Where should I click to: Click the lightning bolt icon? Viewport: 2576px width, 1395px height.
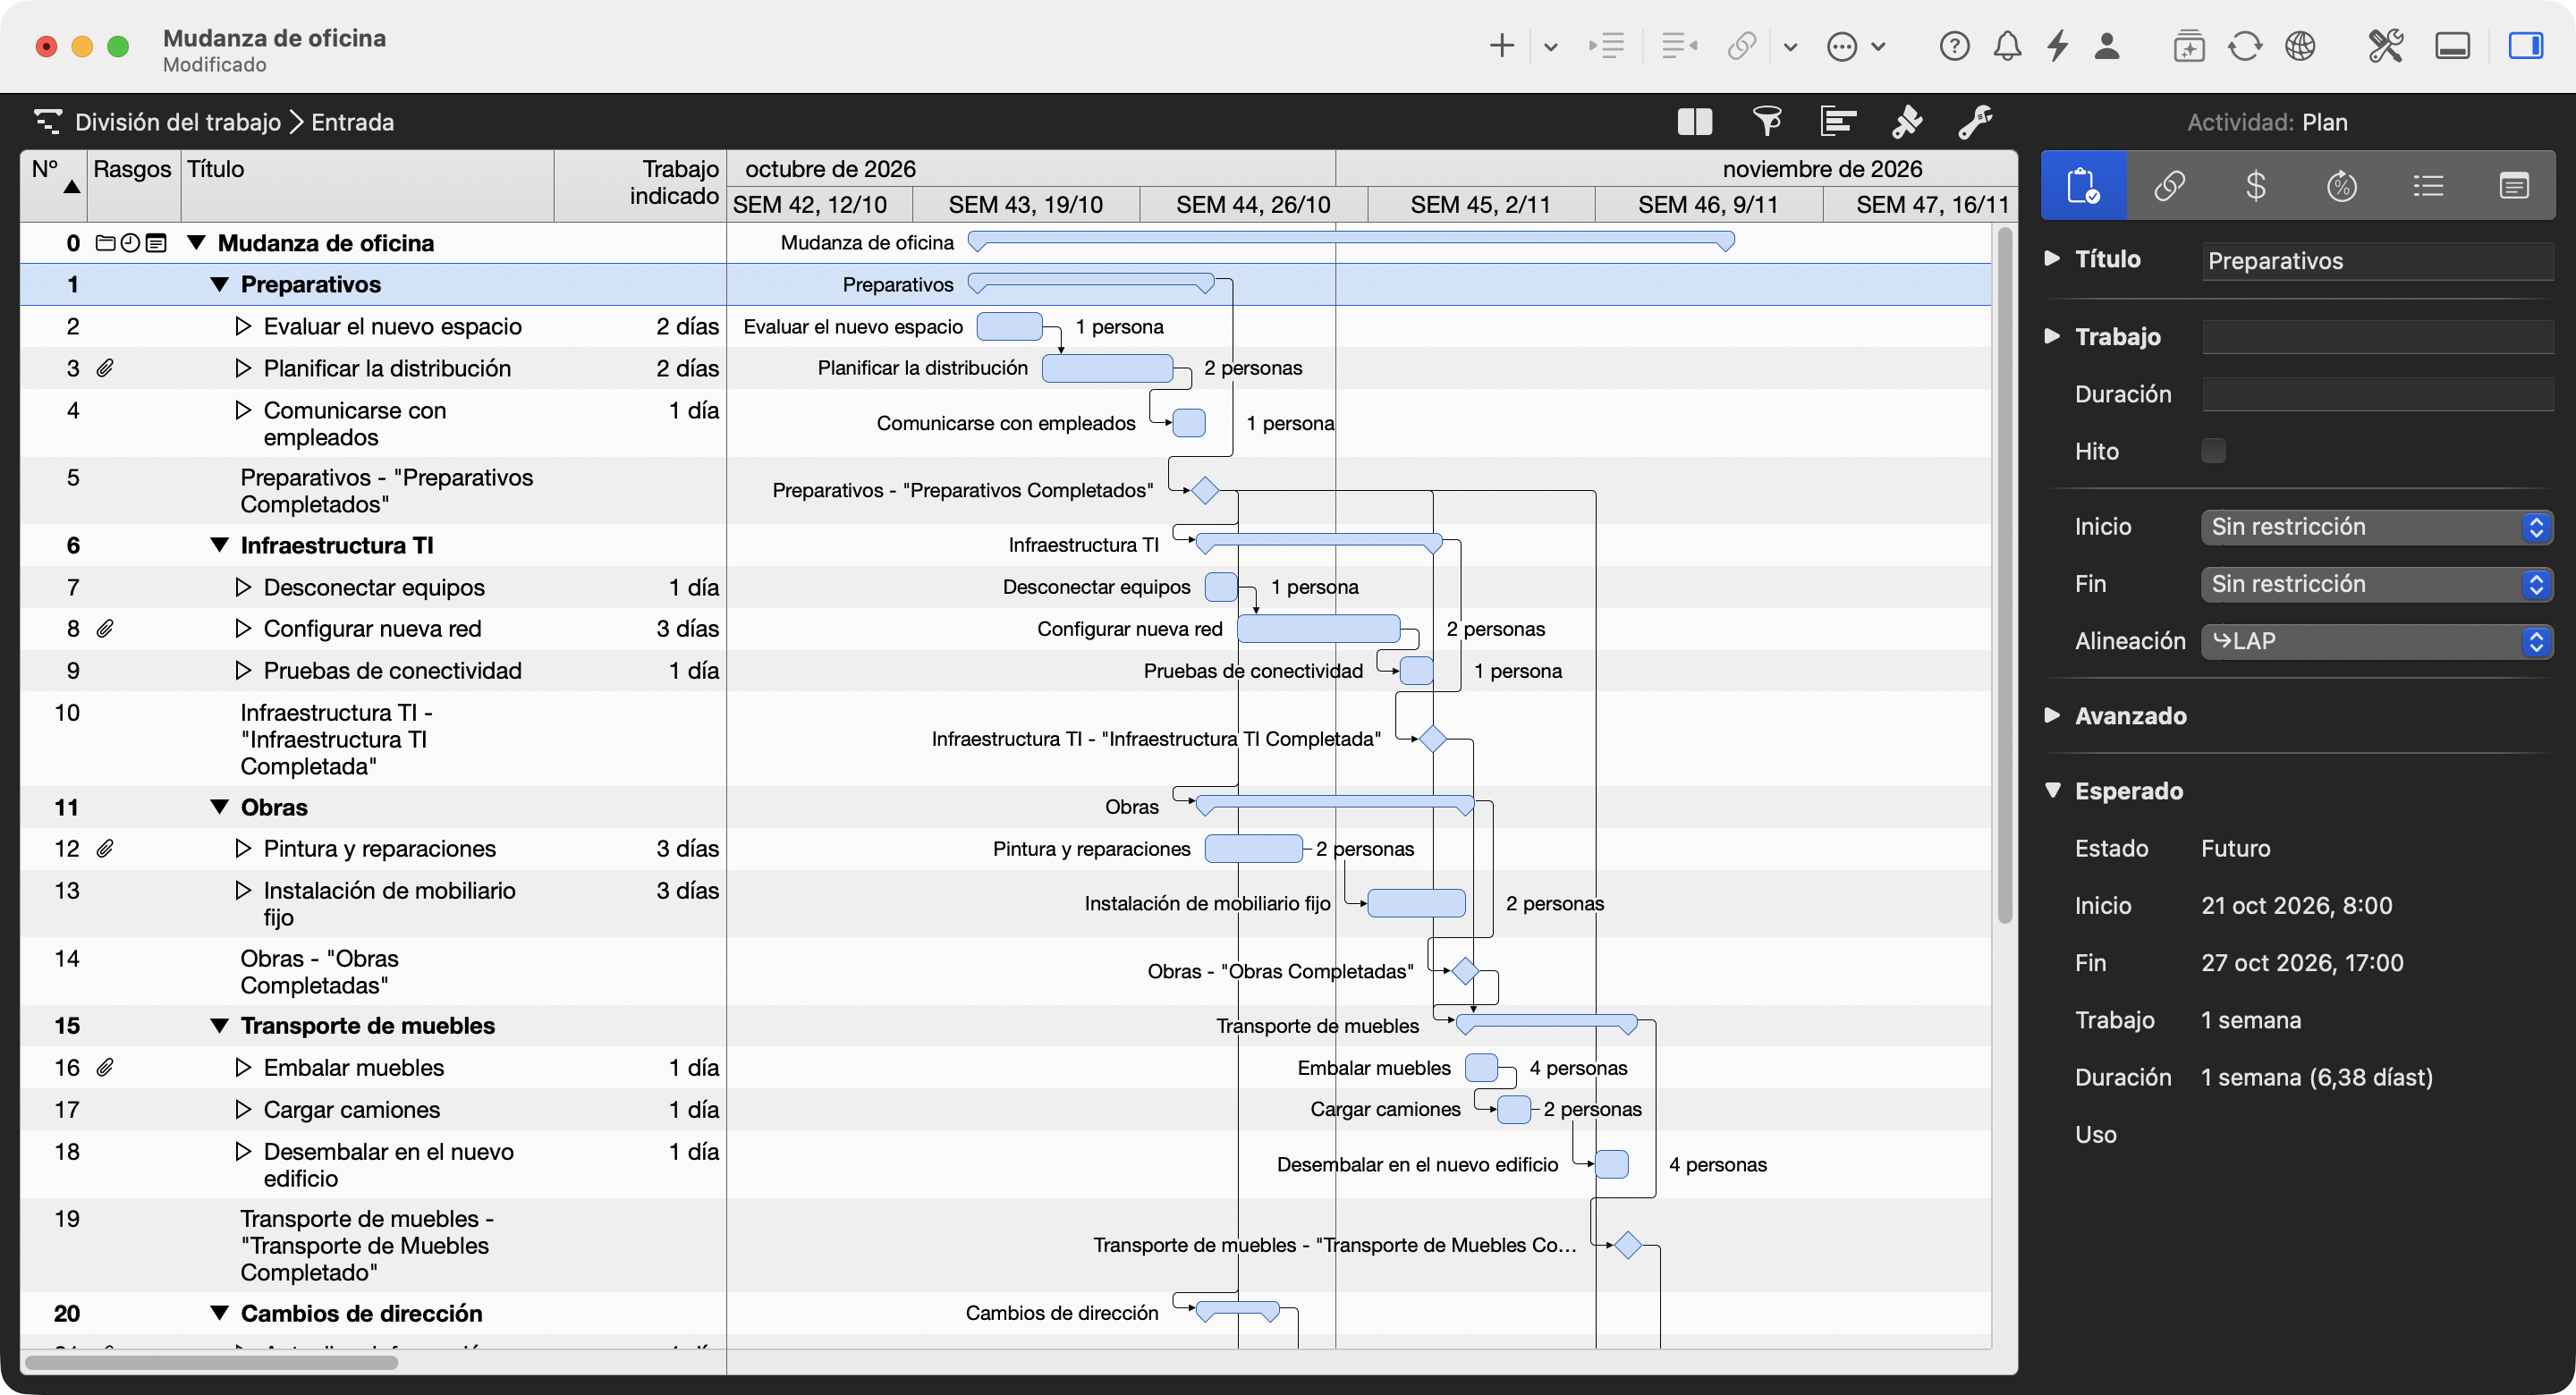coord(2057,46)
